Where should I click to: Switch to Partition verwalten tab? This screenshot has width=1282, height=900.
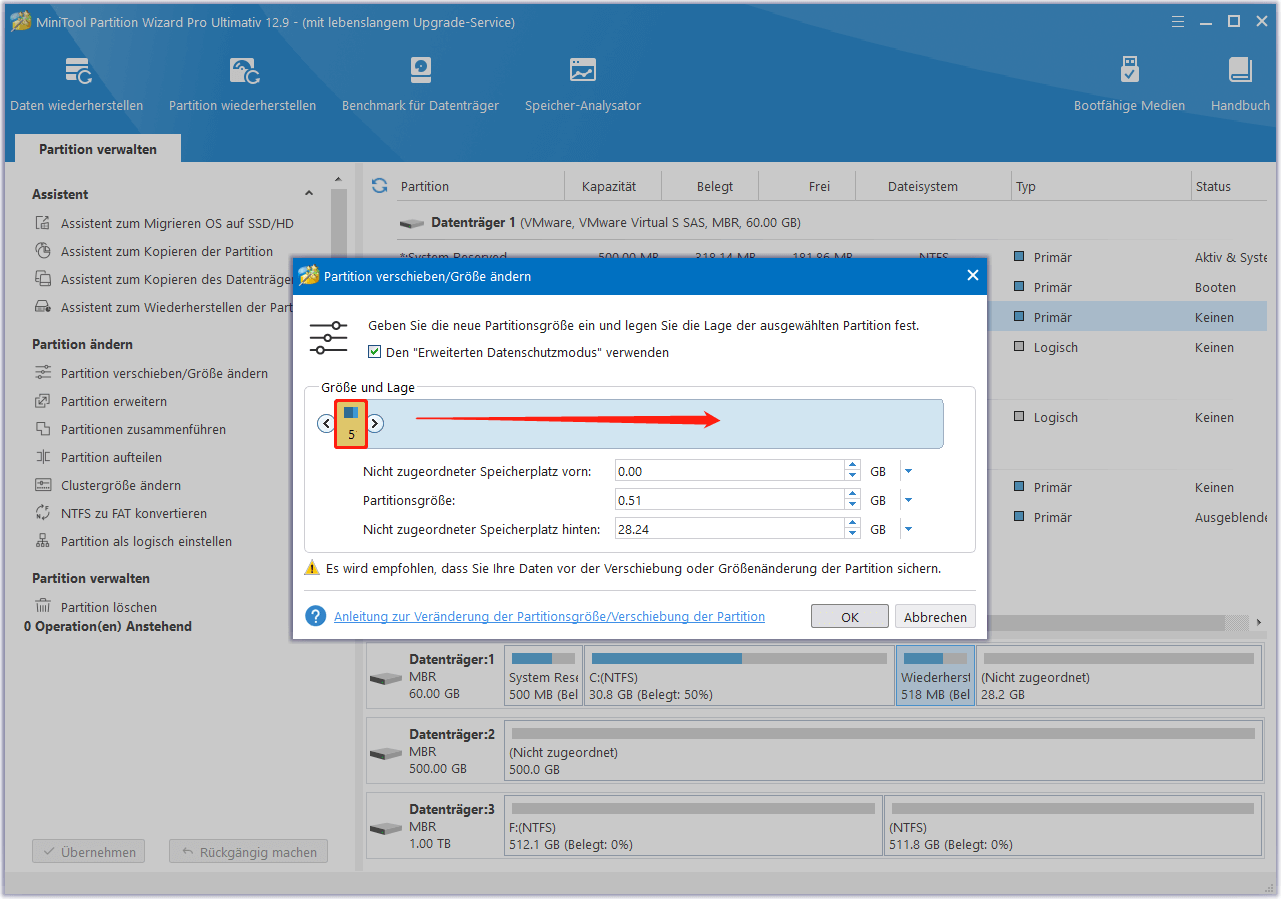point(98,149)
